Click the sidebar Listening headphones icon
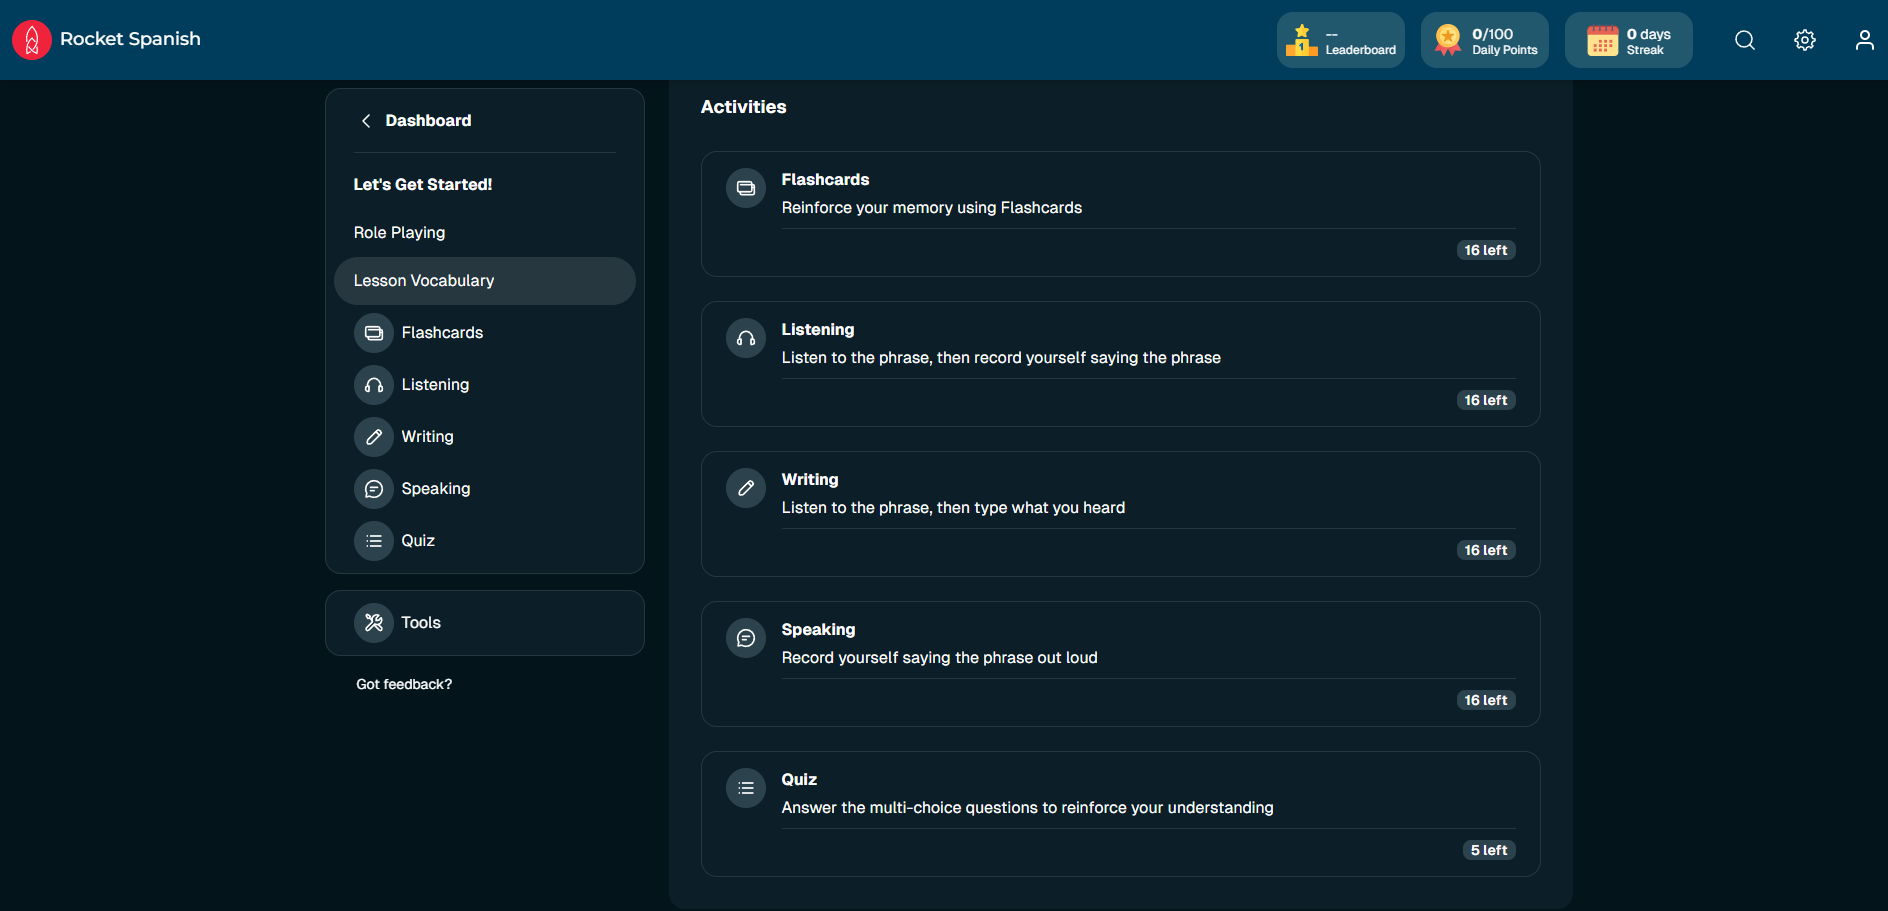Image resolution: width=1888 pixels, height=911 pixels. click(x=374, y=385)
